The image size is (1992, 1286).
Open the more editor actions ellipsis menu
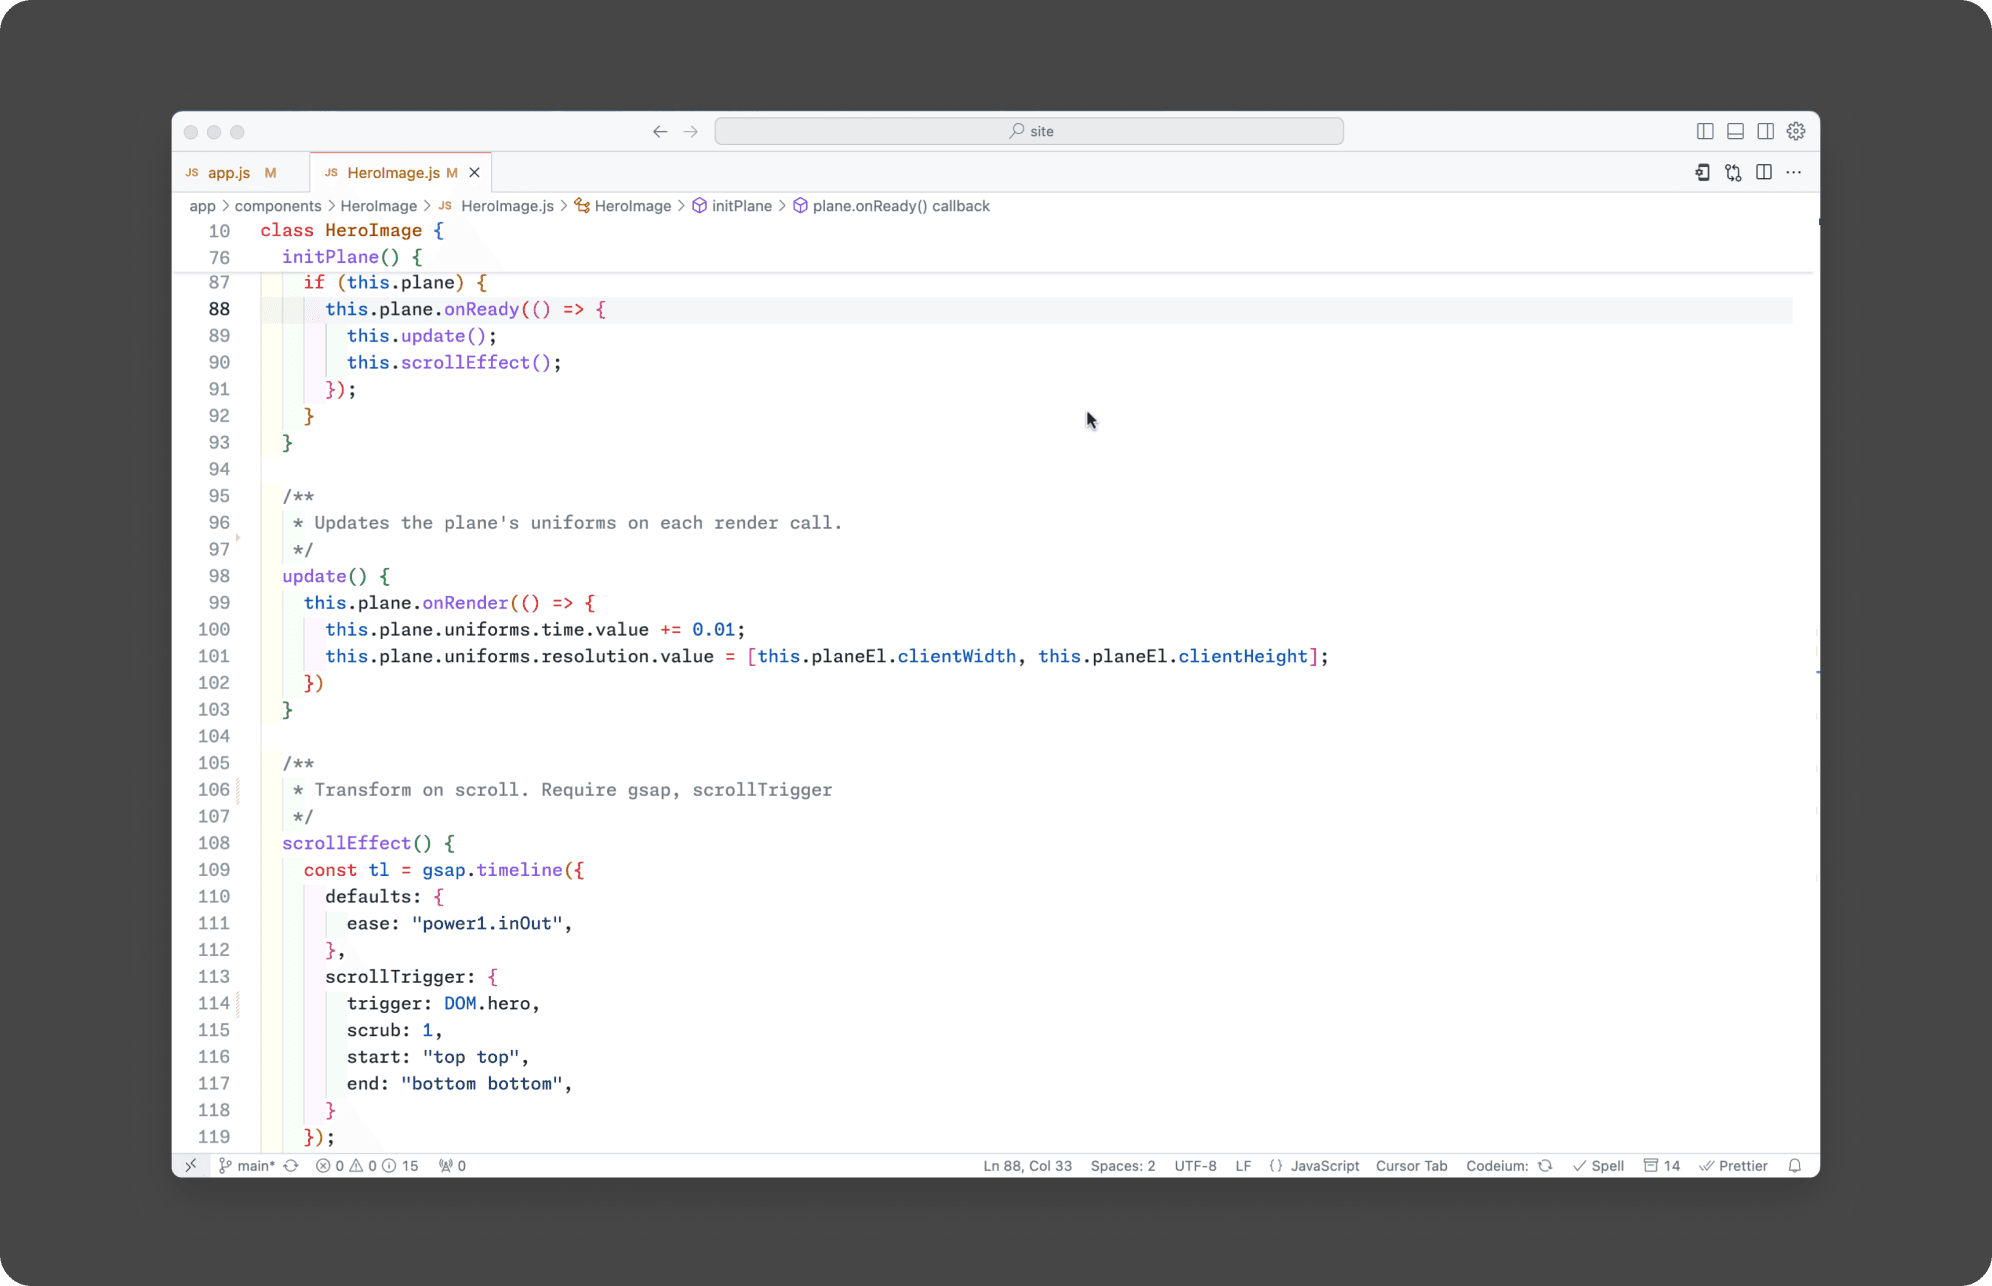click(1793, 172)
